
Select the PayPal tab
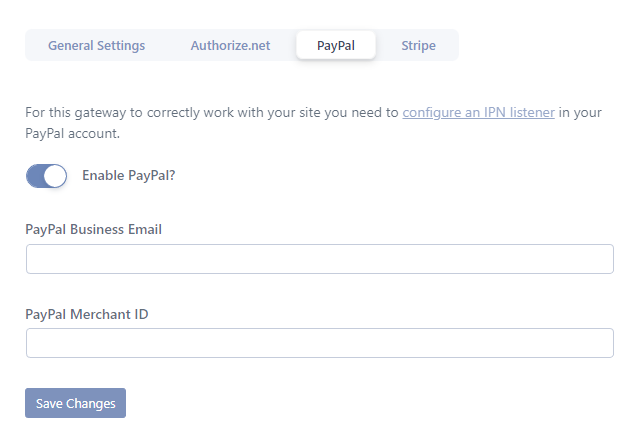(336, 45)
